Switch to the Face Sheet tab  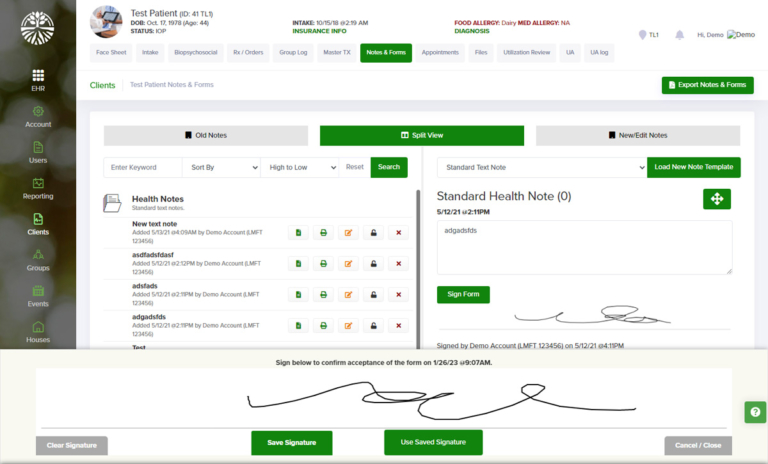click(x=111, y=52)
